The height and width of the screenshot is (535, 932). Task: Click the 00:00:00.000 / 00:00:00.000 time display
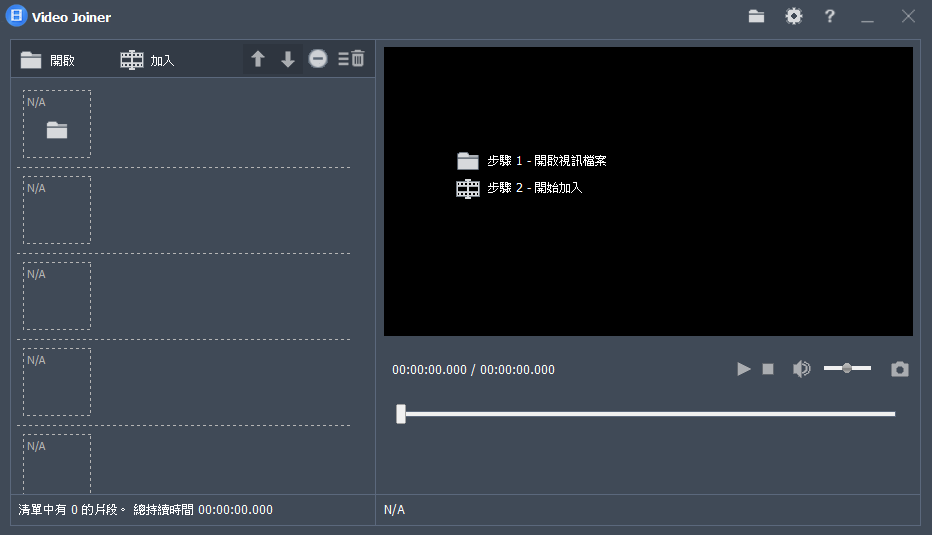[x=473, y=370]
